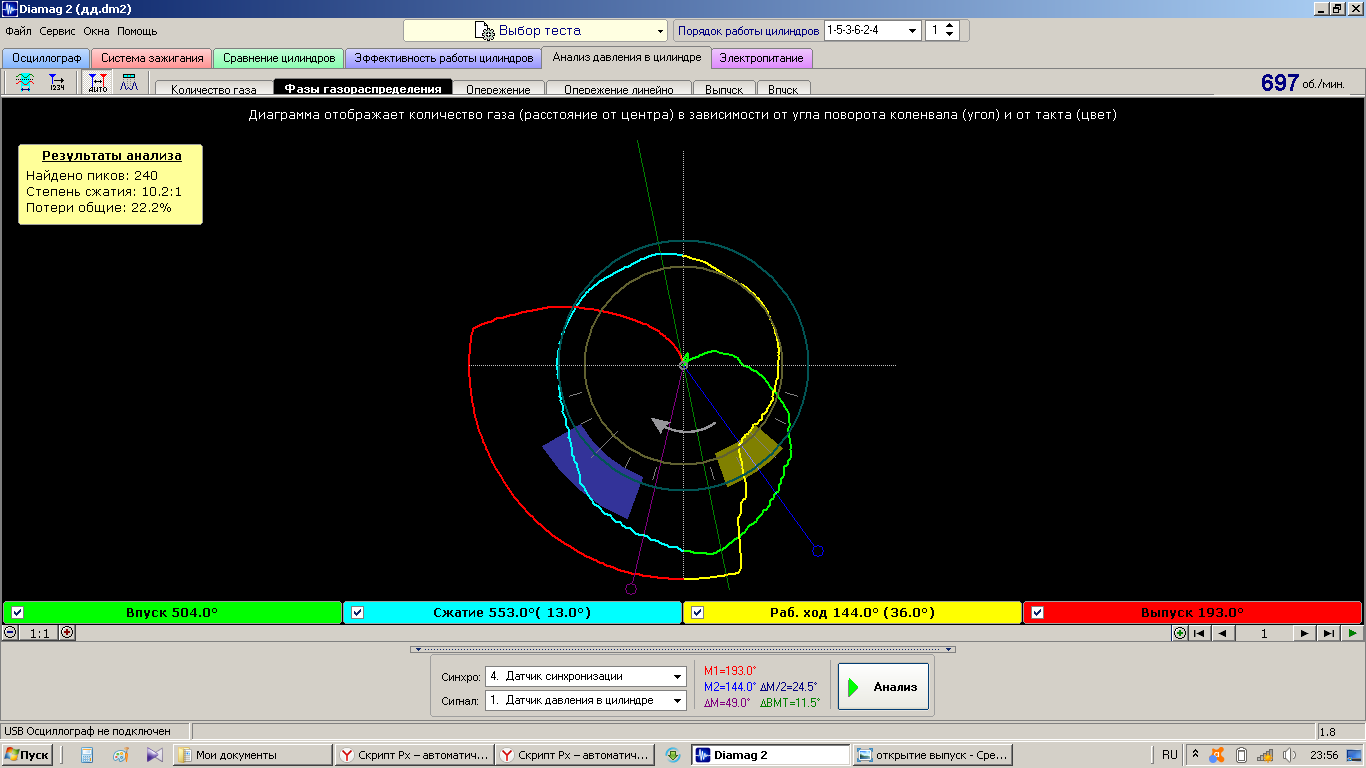Viewport: 1366px width, 768px height.
Task: Click the quick launch Visual Studio icon
Action: pyautogui.click(x=154, y=755)
